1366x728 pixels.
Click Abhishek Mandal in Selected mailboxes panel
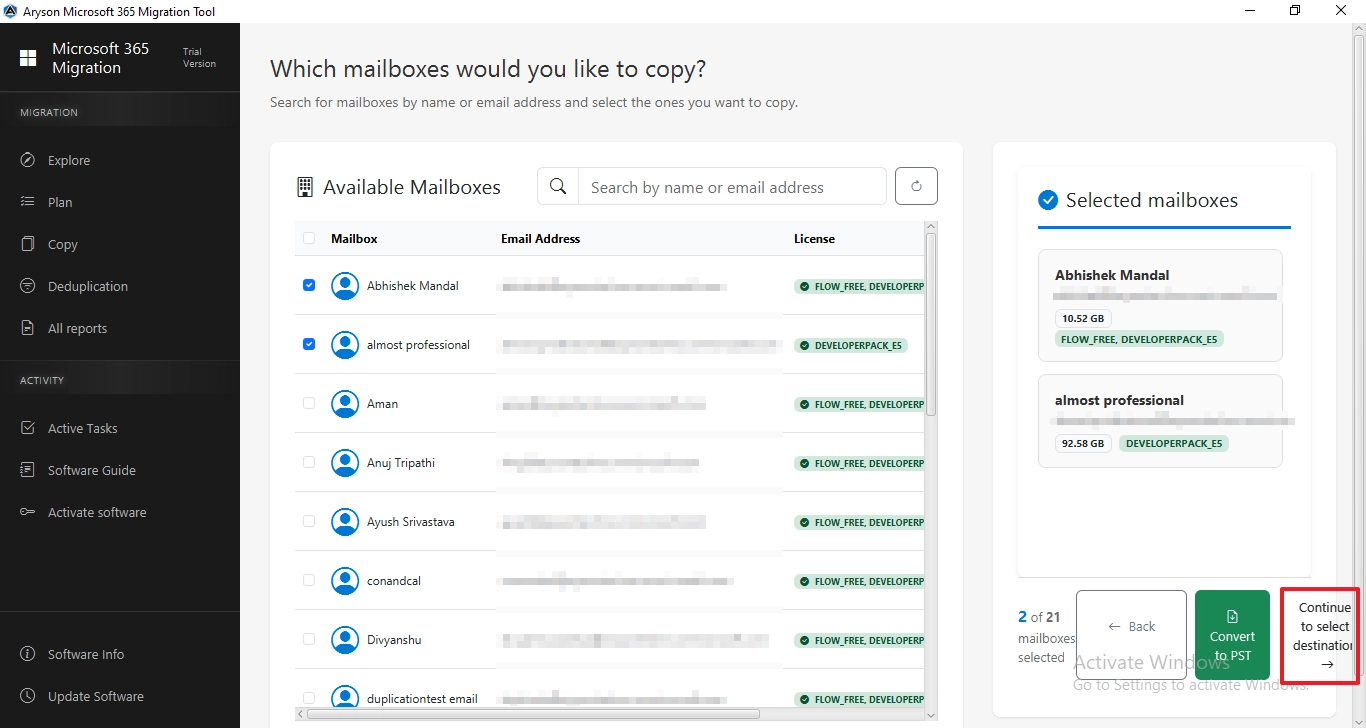(x=1112, y=275)
